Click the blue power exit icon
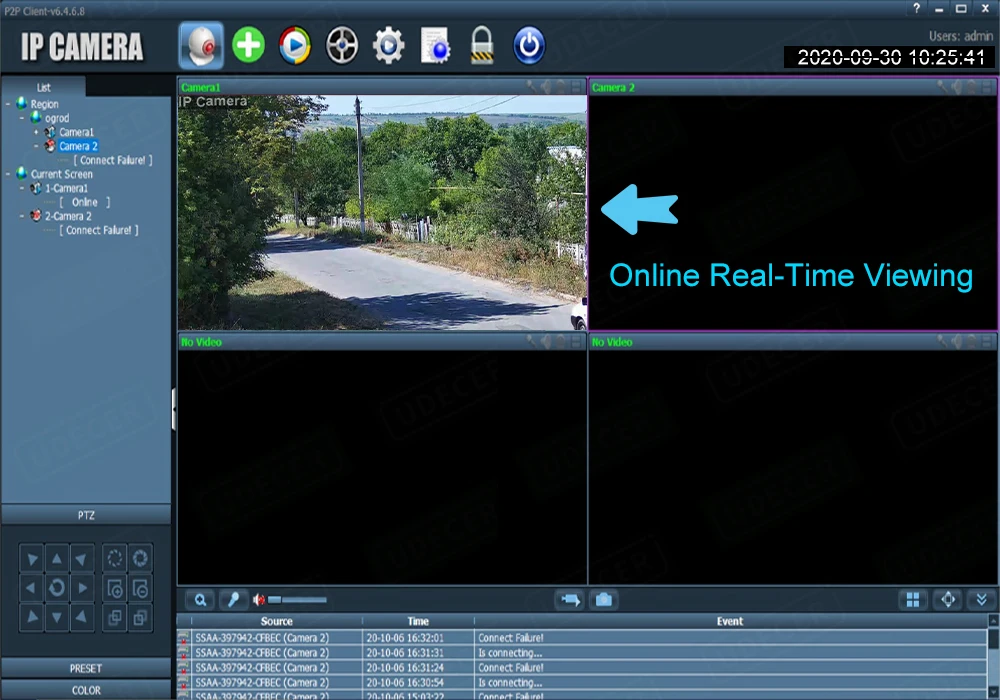Viewport: 1000px width, 700px height. pos(529,45)
